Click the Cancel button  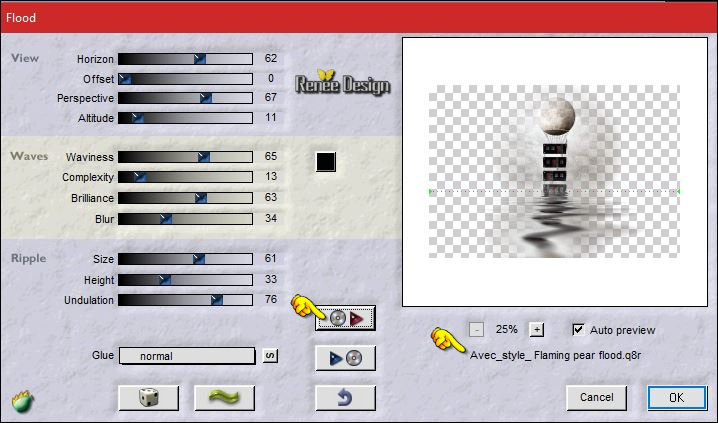coord(597,397)
